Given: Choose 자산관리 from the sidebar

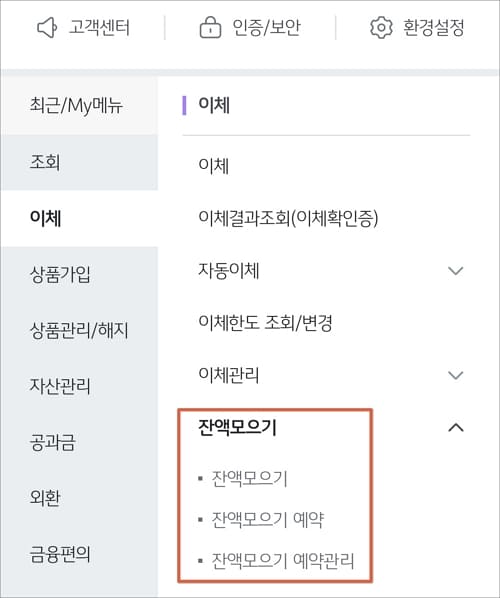Looking at the screenshot, I should click(79, 386).
